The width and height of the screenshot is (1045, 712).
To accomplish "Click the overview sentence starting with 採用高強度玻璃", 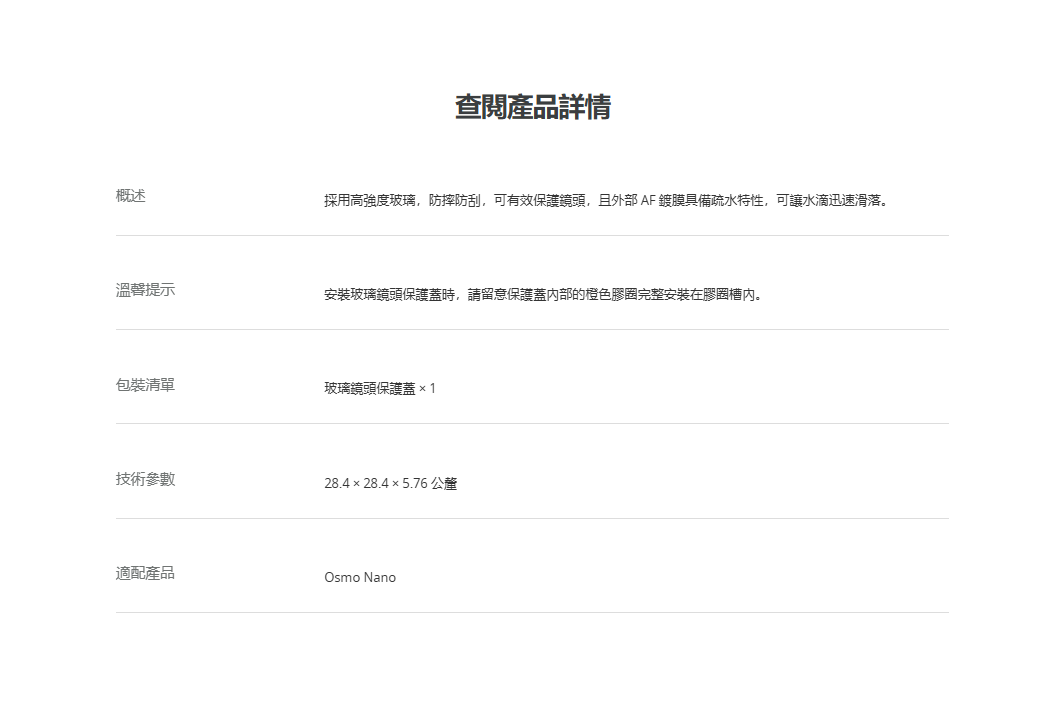I will (x=606, y=200).
